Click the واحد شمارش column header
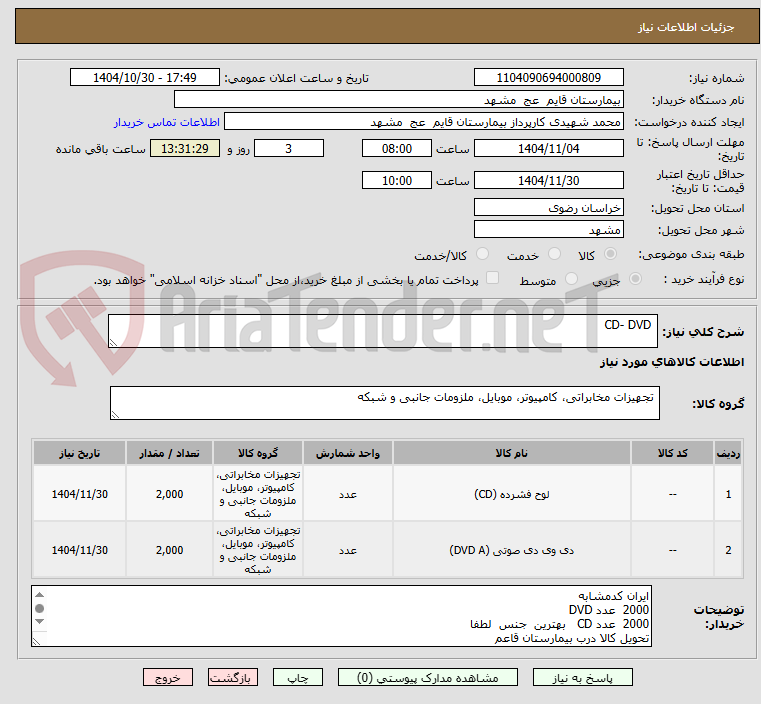 347,453
